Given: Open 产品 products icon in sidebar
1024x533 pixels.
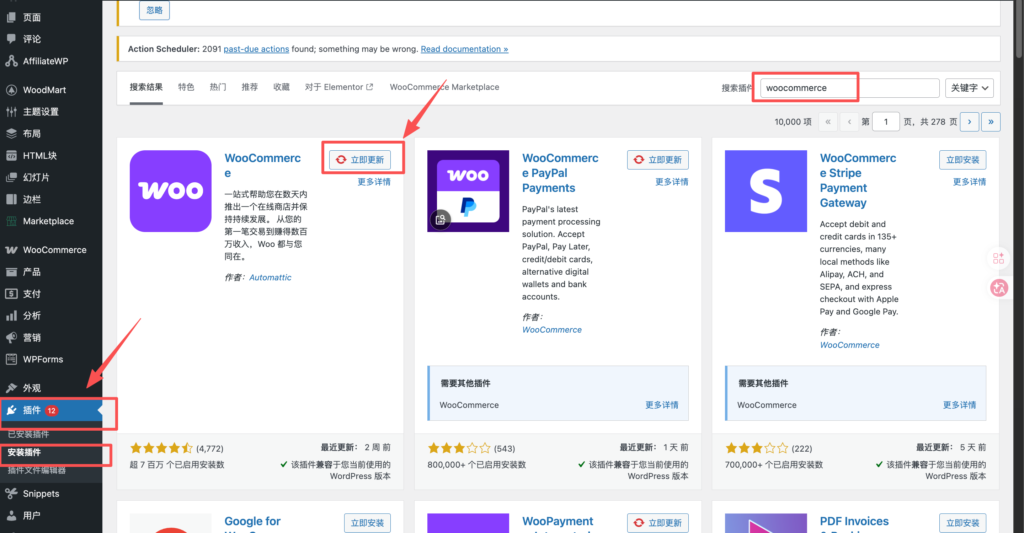Looking at the screenshot, I should [x=11, y=272].
